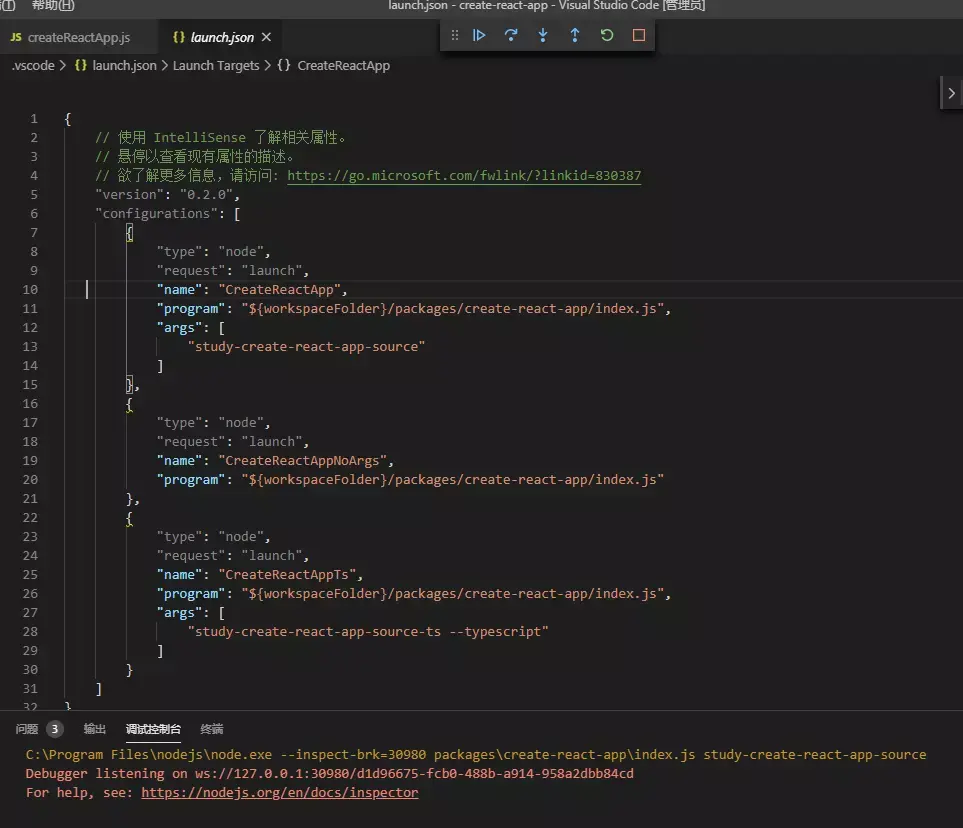Open the .vscode breadcrumb folder
963x828 pixels.
coord(32,65)
